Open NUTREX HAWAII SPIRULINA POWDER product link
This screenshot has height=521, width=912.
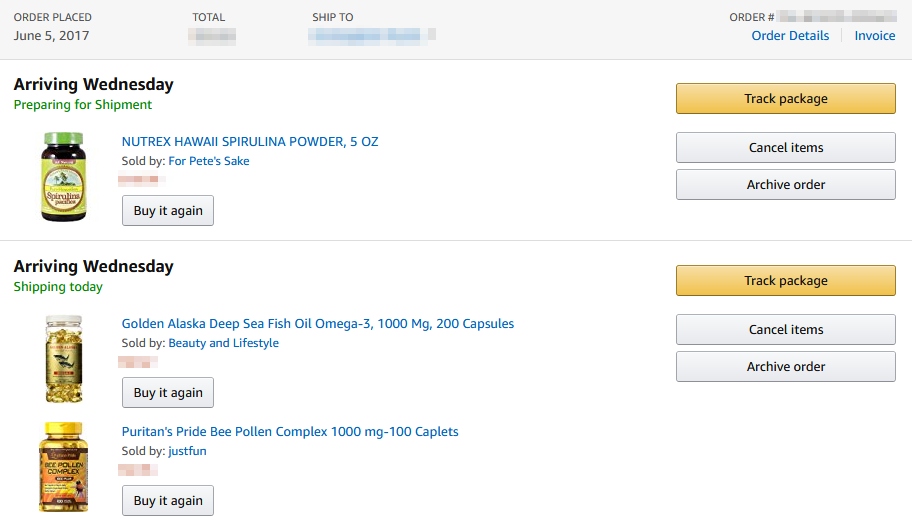coord(250,142)
